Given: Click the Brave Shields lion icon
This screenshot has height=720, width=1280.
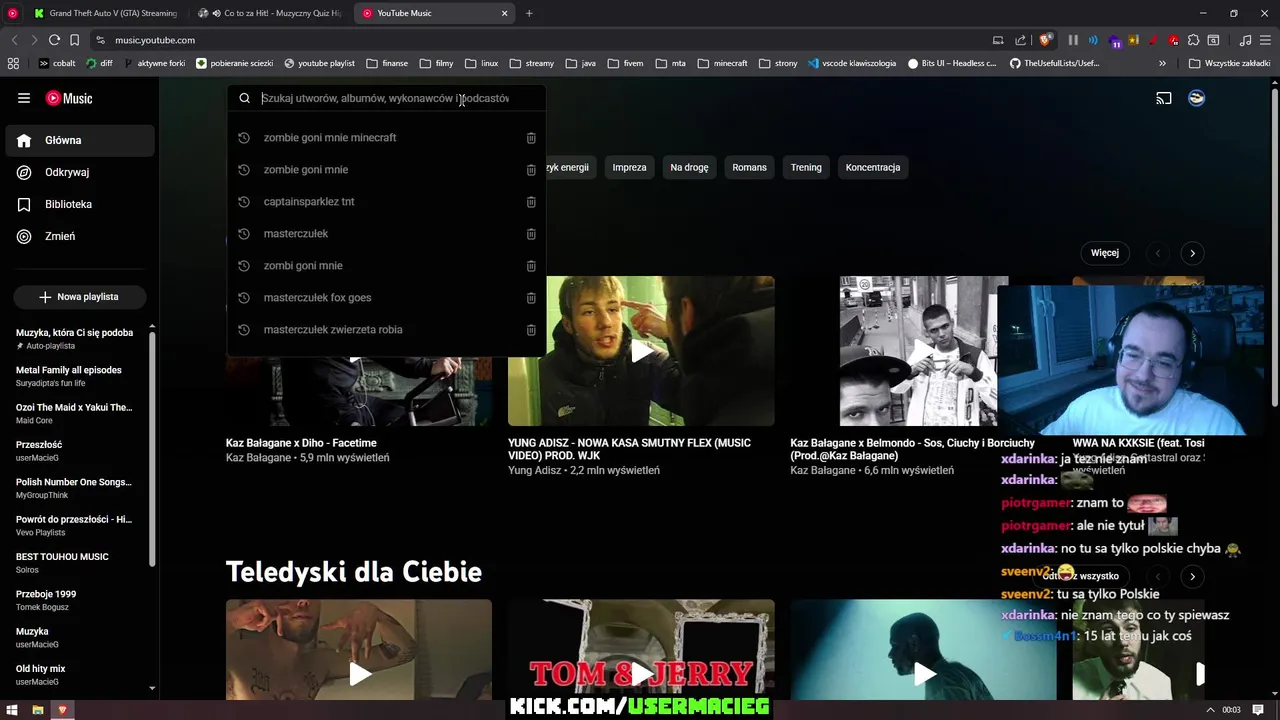Looking at the screenshot, I should [x=1046, y=40].
